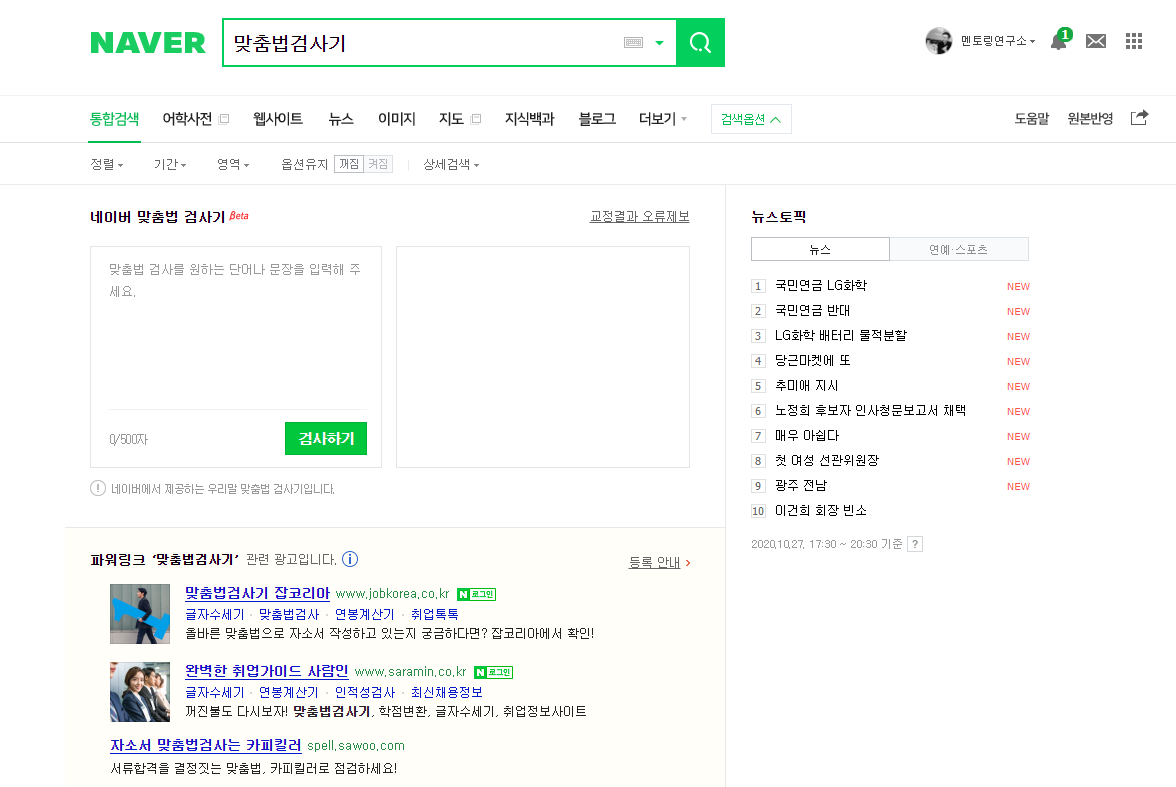Open news topic 이건희 회장 빈소
Screen dimensions: 1176x787
pyautogui.click(x=820, y=511)
